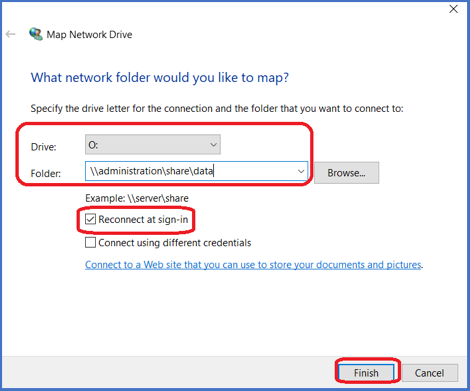
Task: Enable Connect using different credentials
Action: pos(90,242)
